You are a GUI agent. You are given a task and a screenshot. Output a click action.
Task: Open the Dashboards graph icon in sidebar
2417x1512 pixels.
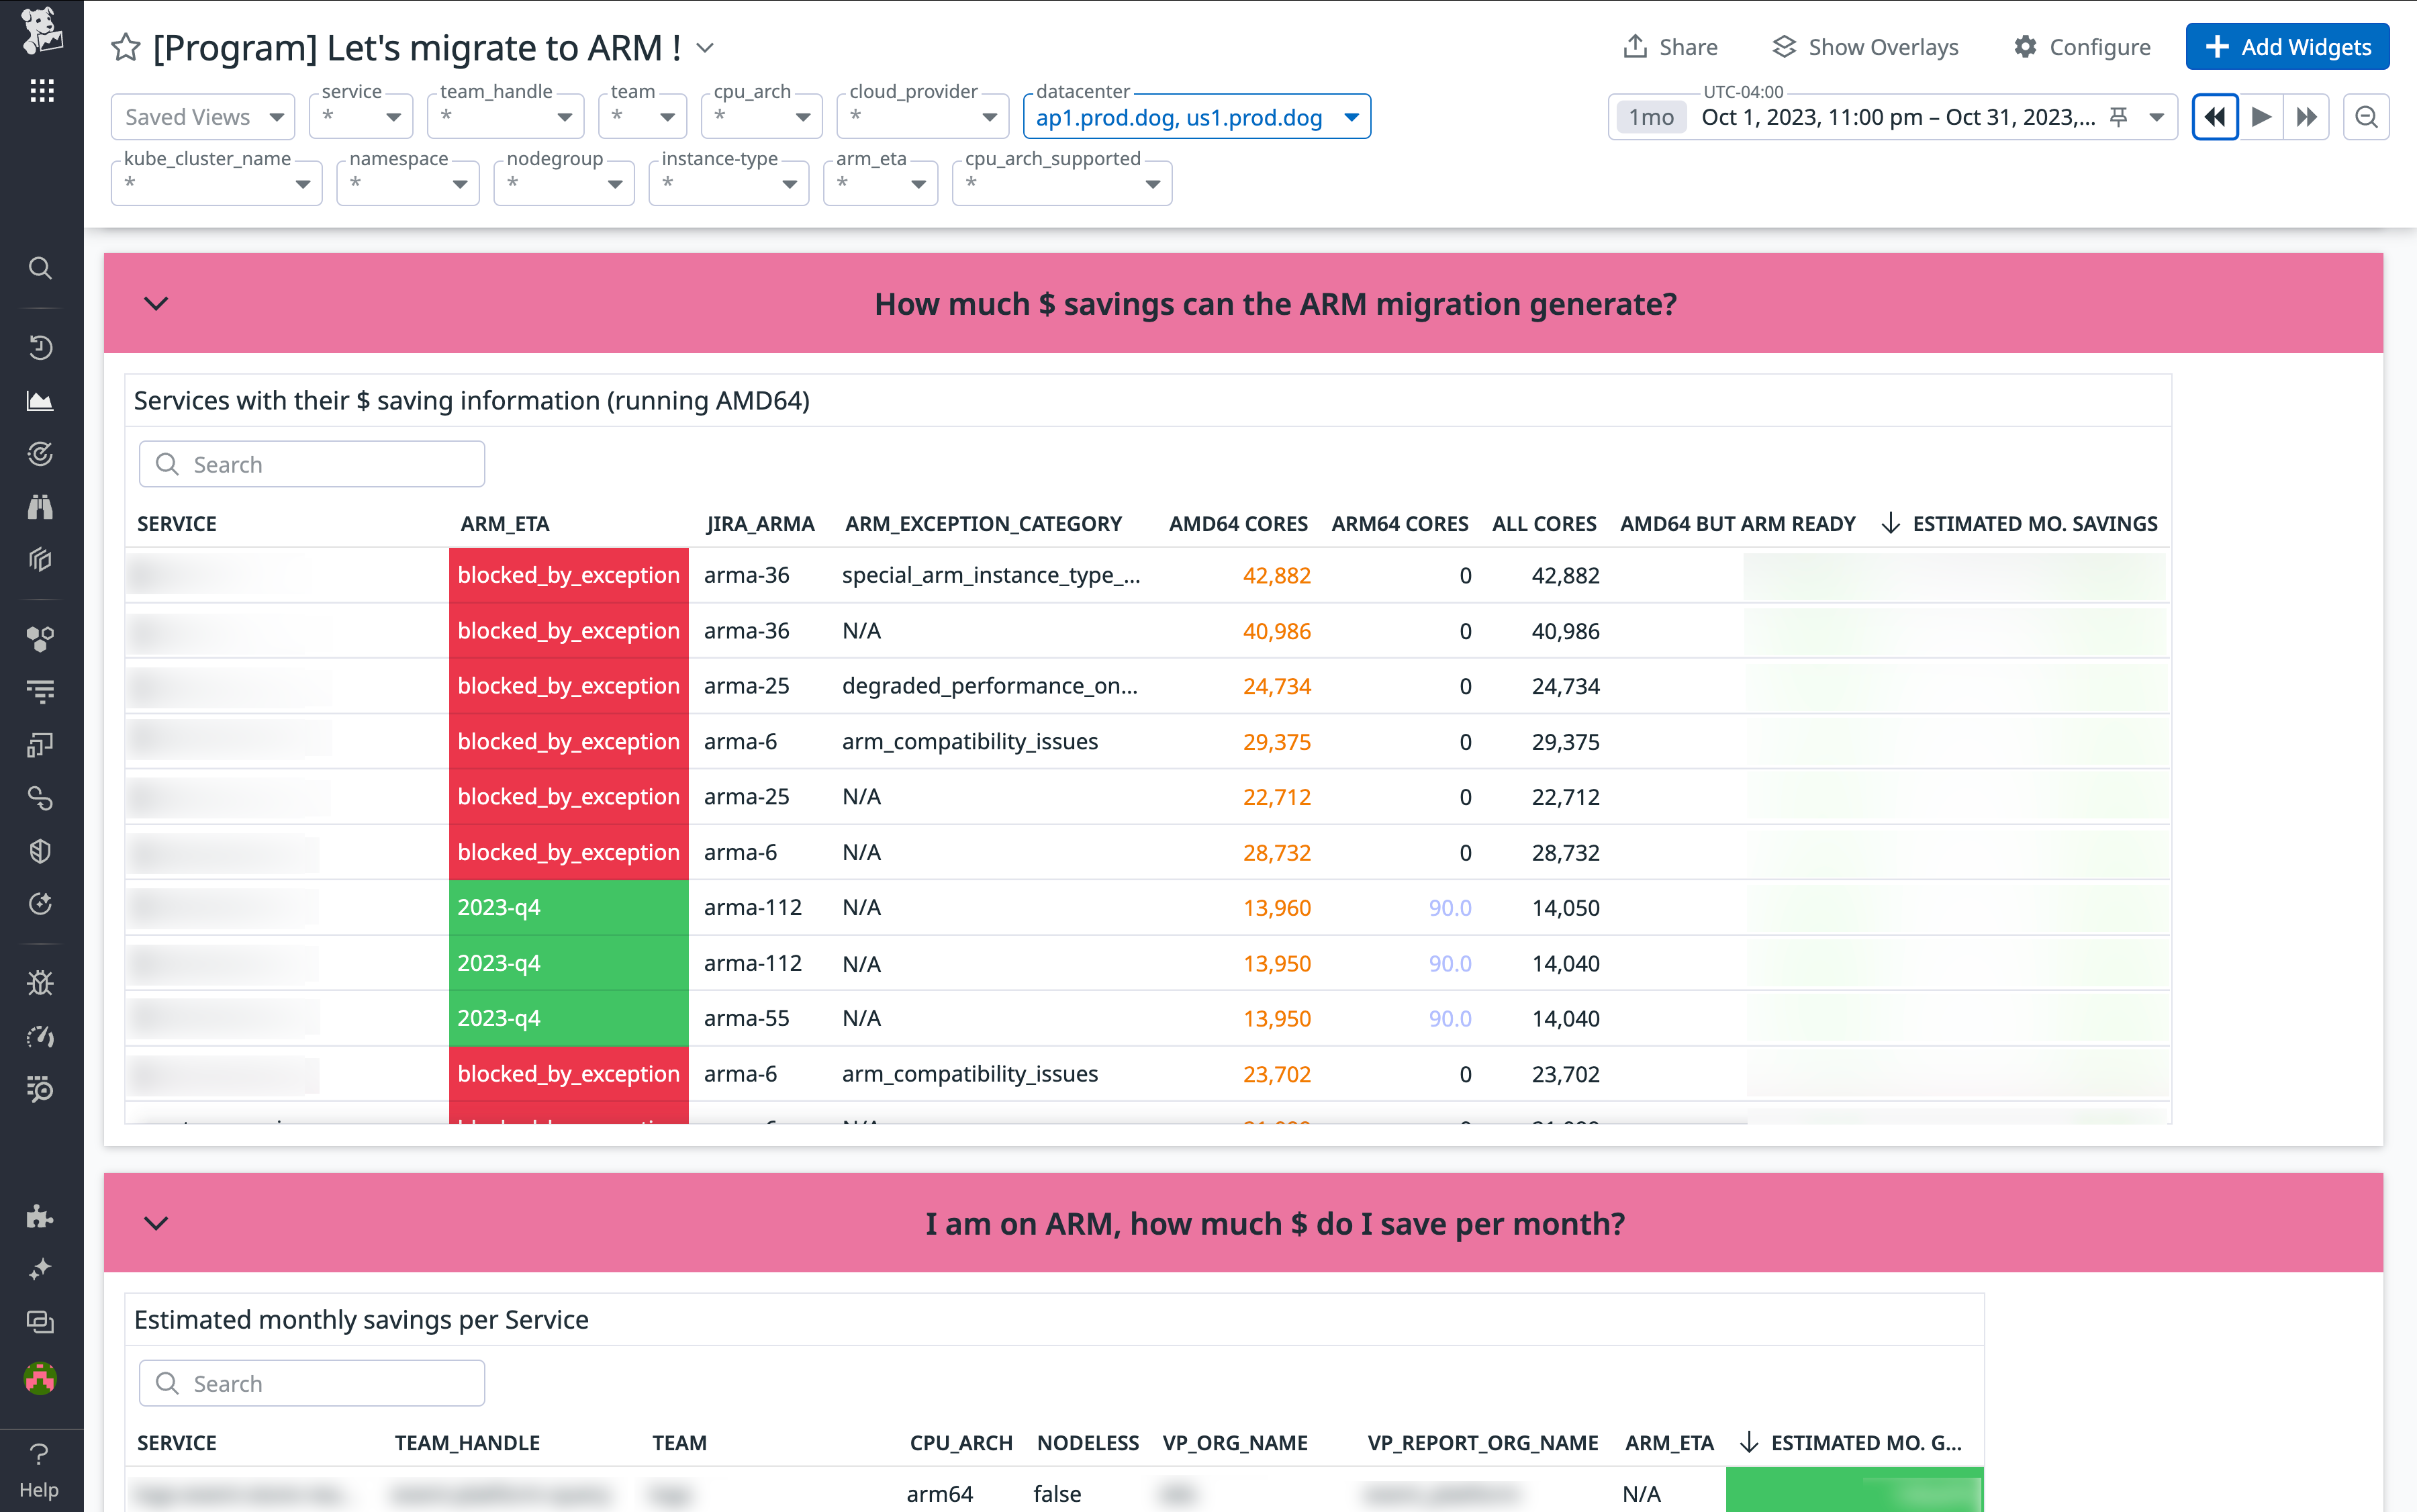coord(40,401)
